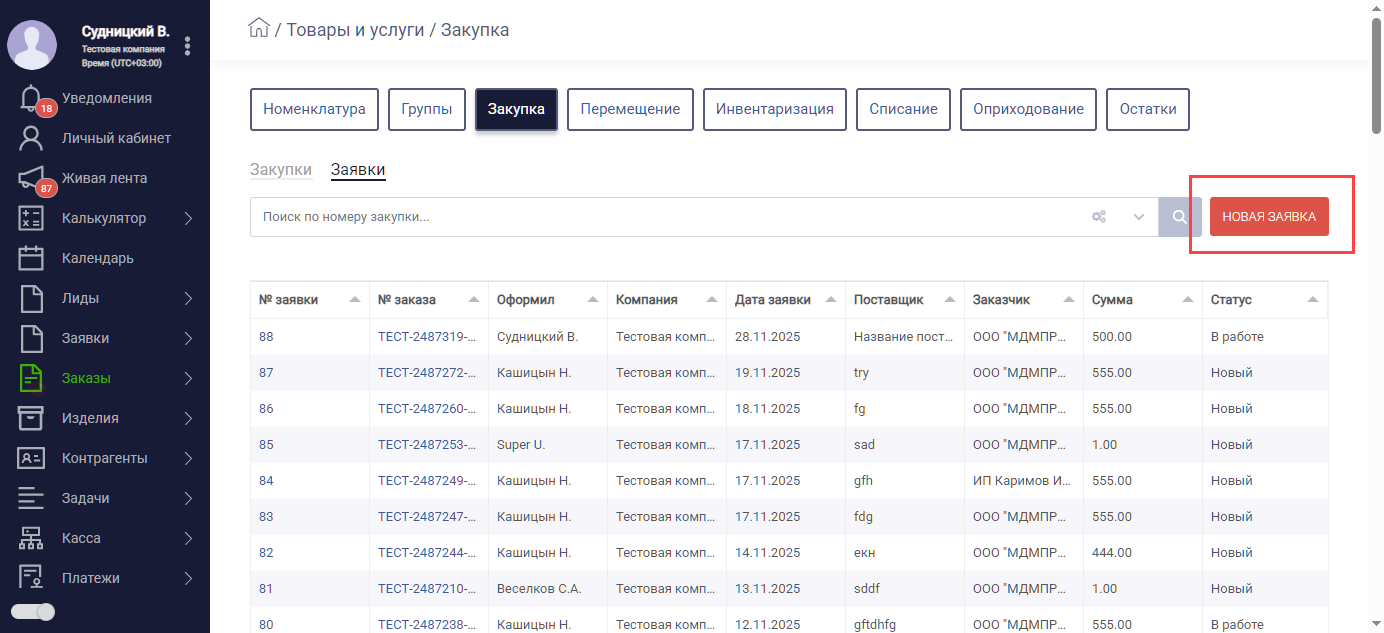
Task: Select the Закупки sub-tab
Action: pos(281,170)
